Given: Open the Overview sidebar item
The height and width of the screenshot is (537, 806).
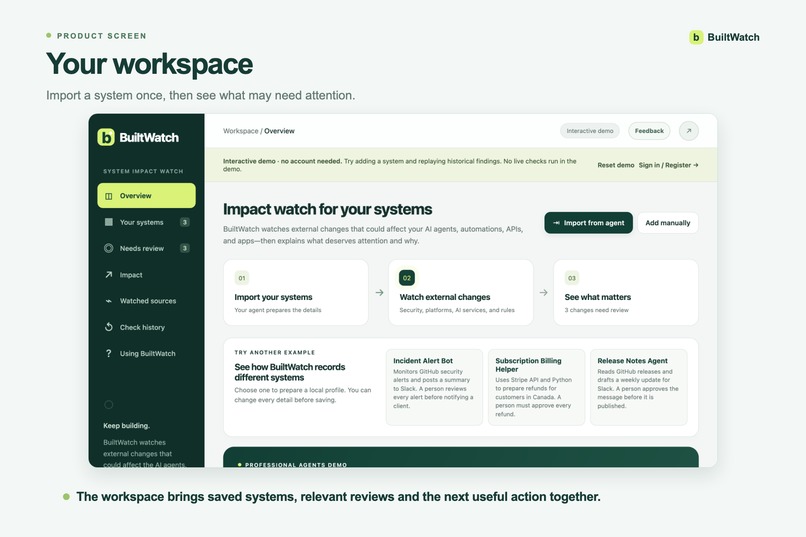Looking at the screenshot, I should coord(146,196).
